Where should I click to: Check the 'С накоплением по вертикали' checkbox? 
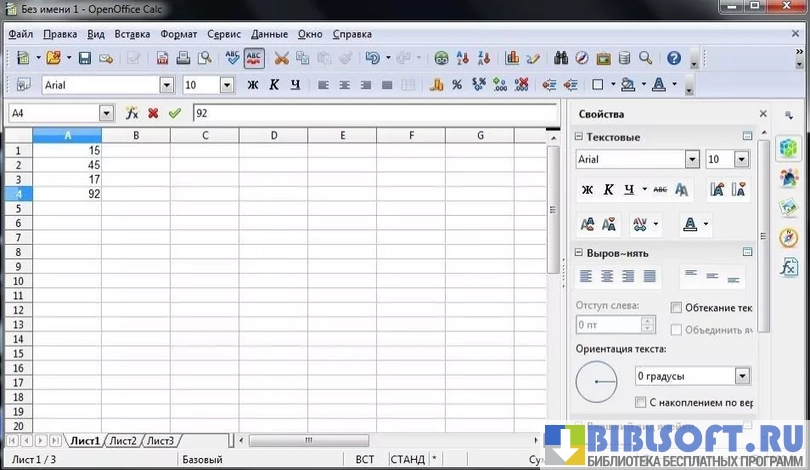pyautogui.click(x=641, y=402)
